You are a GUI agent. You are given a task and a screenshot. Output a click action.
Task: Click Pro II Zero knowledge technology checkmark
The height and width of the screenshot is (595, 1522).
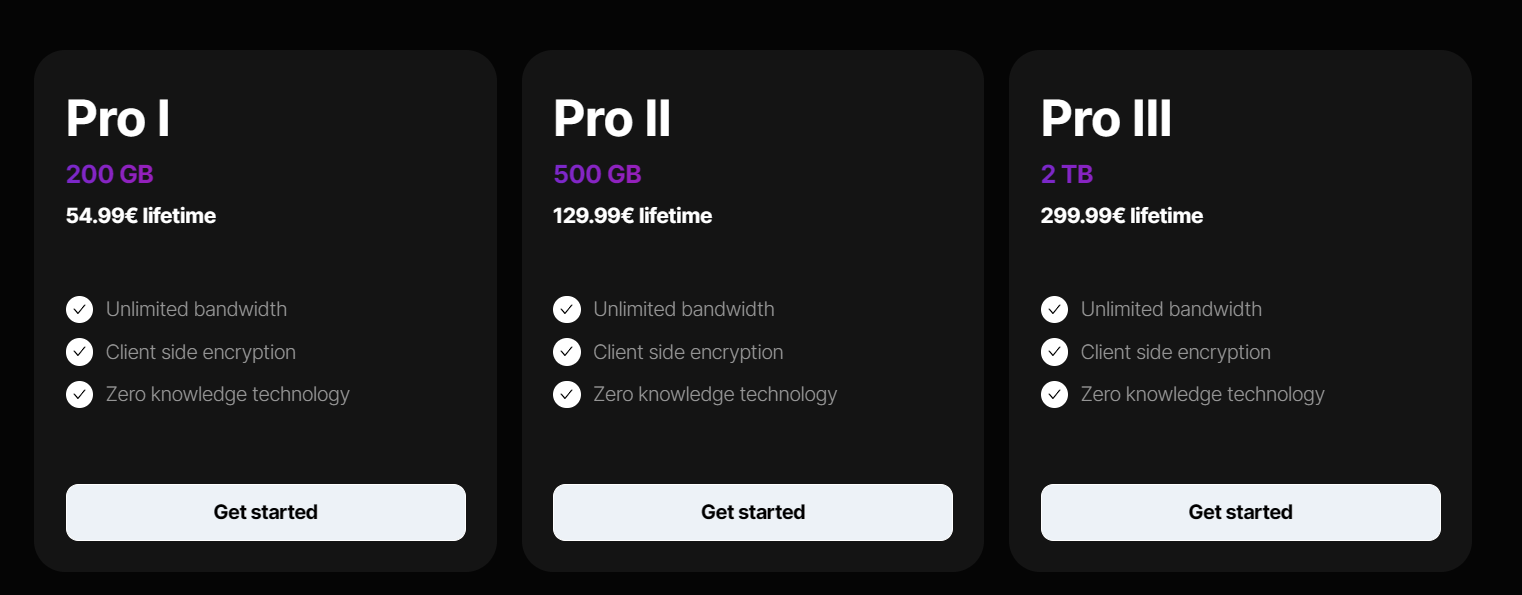pyautogui.click(x=567, y=394)
